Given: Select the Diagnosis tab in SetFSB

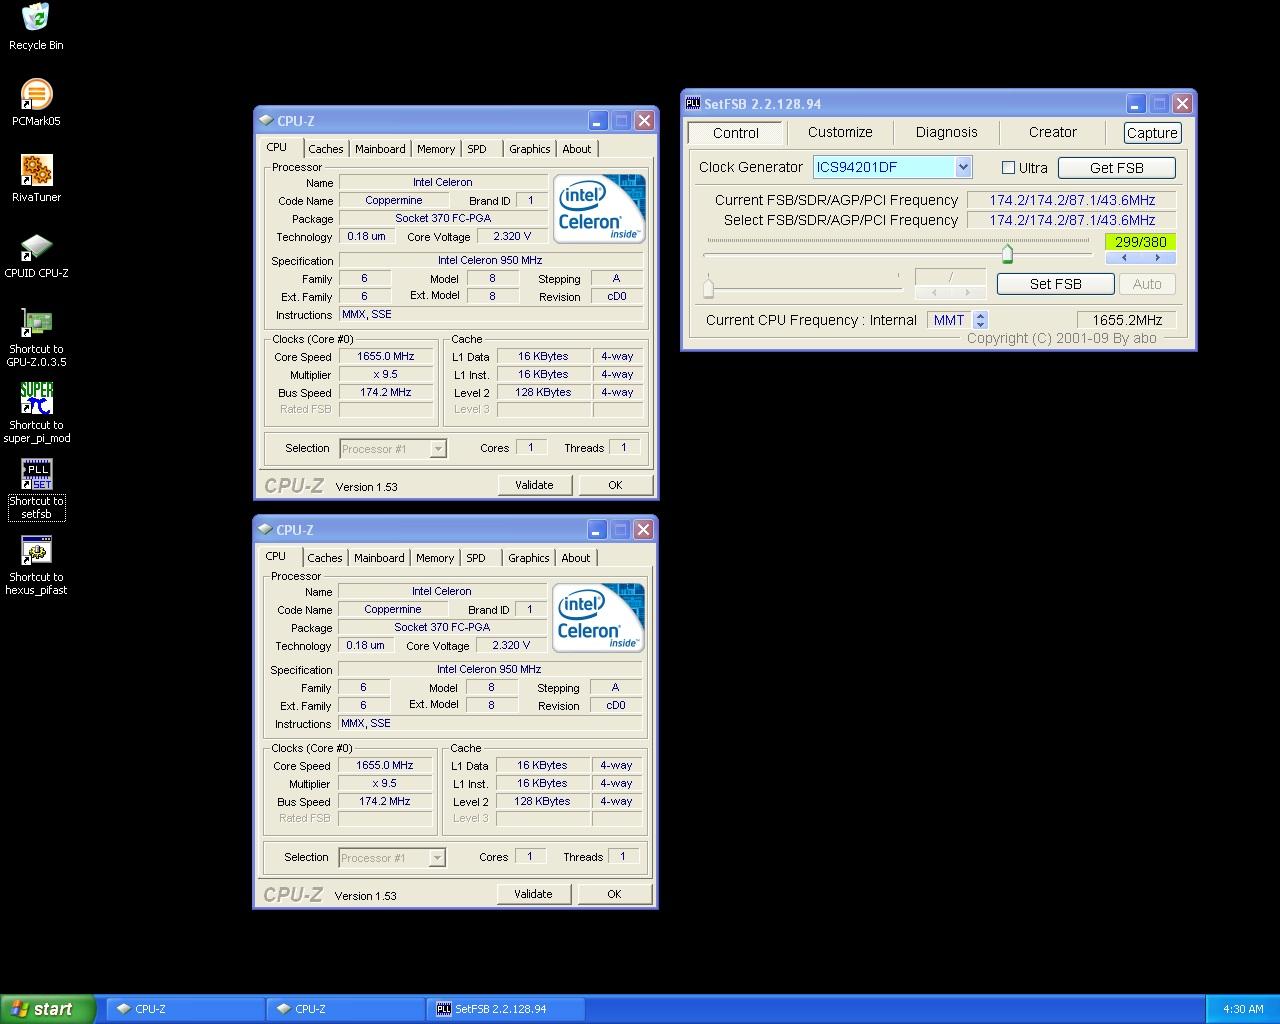Looking at the screenshot, I should pyautogui.click(x=946, y=132).
